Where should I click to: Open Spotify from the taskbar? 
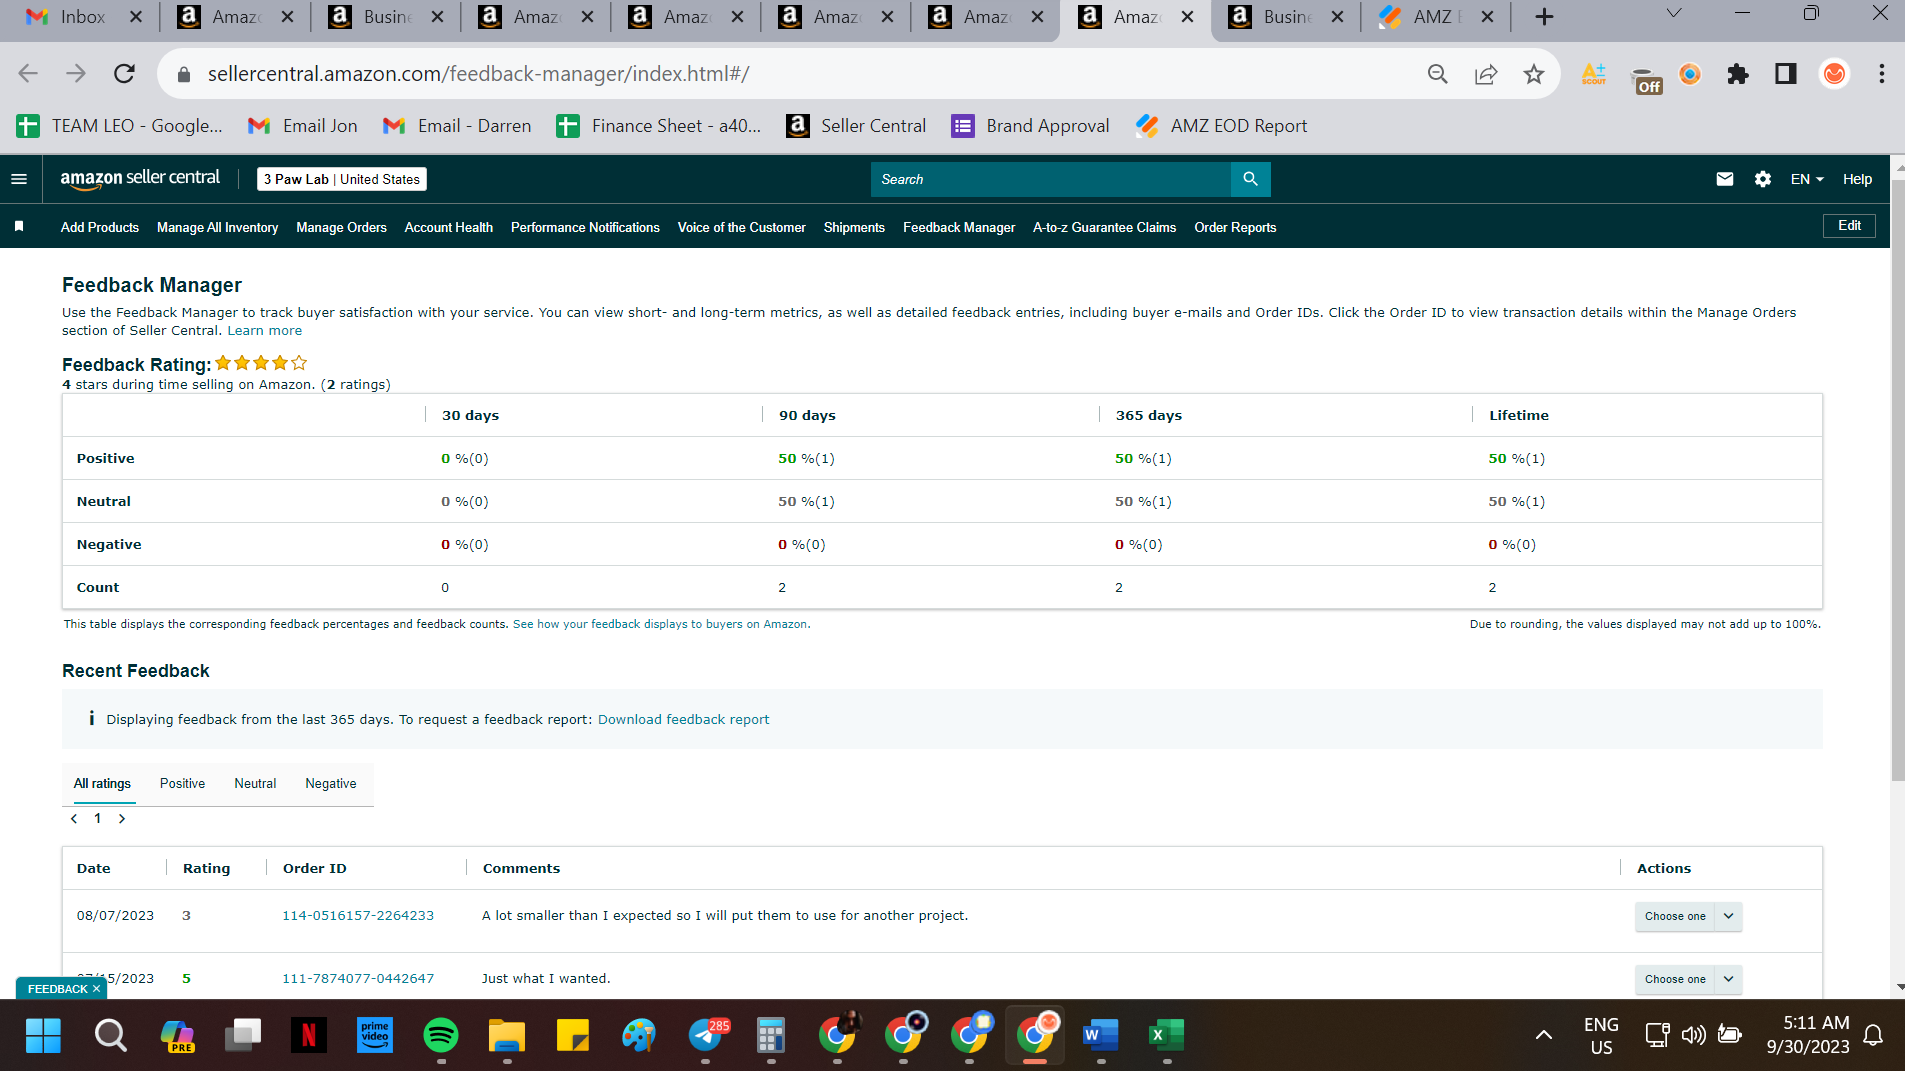tap(441, 1035)
